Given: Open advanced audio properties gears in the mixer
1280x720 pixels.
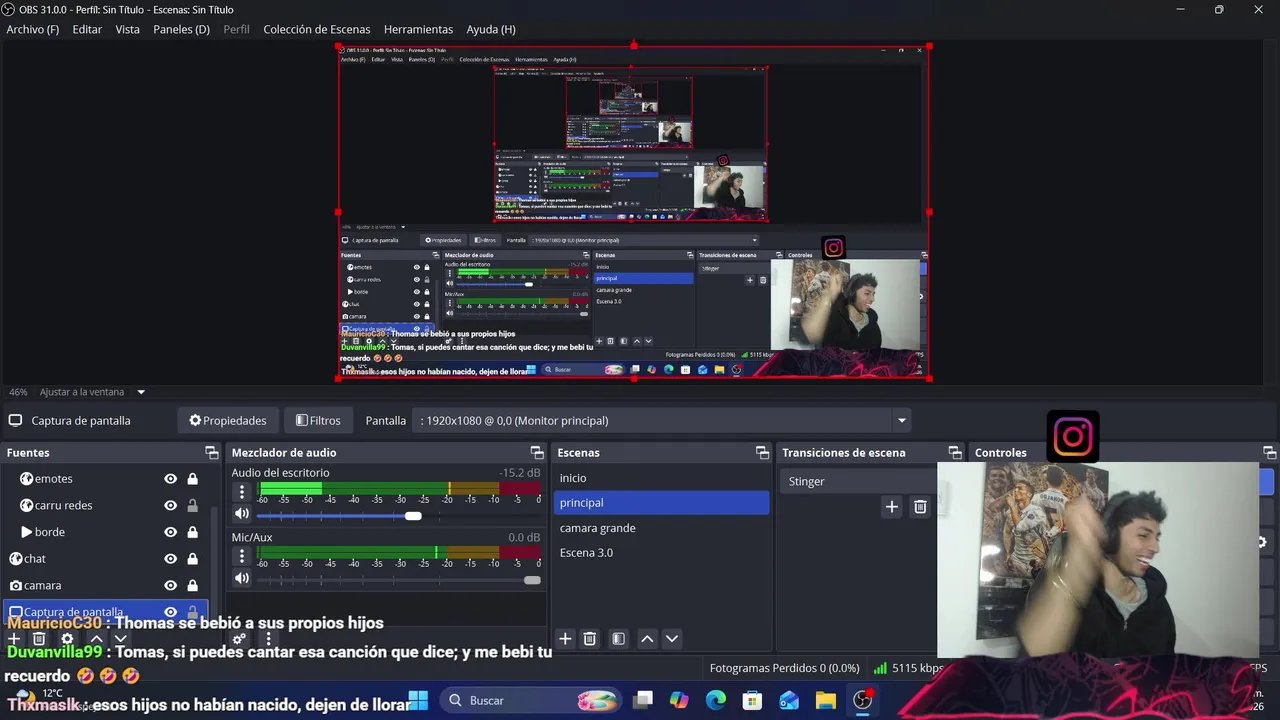Looking at the screenshot, I should click(x=239, y=639).
